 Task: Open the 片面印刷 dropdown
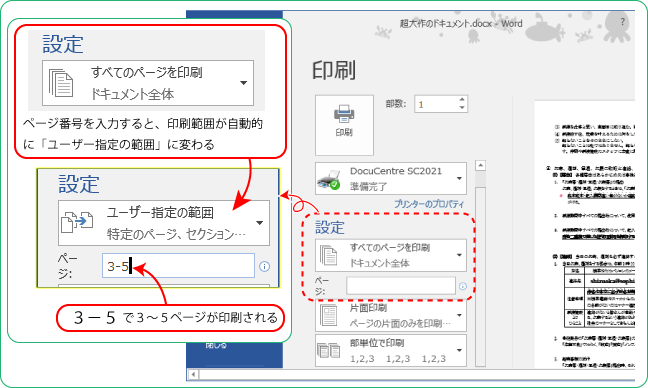(x=391, y=316)
